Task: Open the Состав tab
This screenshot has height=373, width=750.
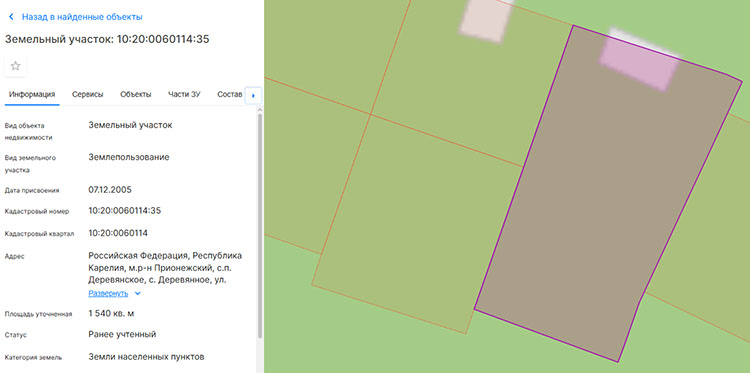Action: click(230, 95)
